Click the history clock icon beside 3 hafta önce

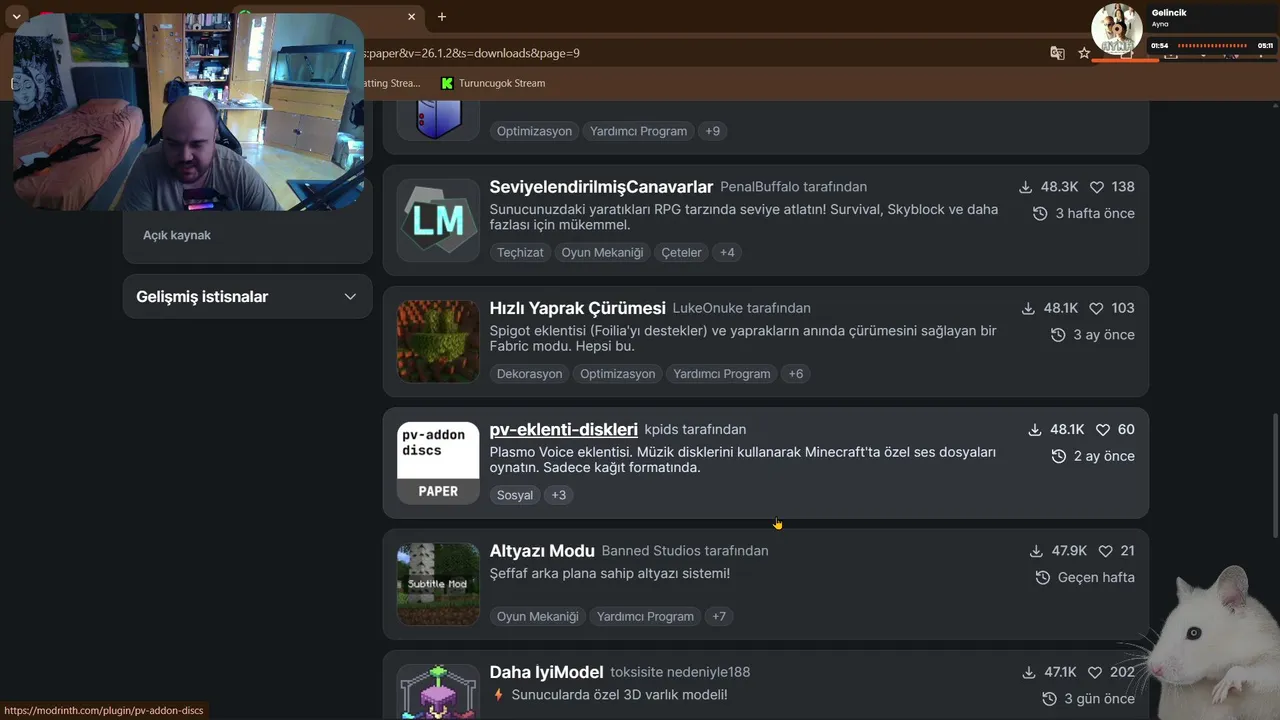point(1040,214)
